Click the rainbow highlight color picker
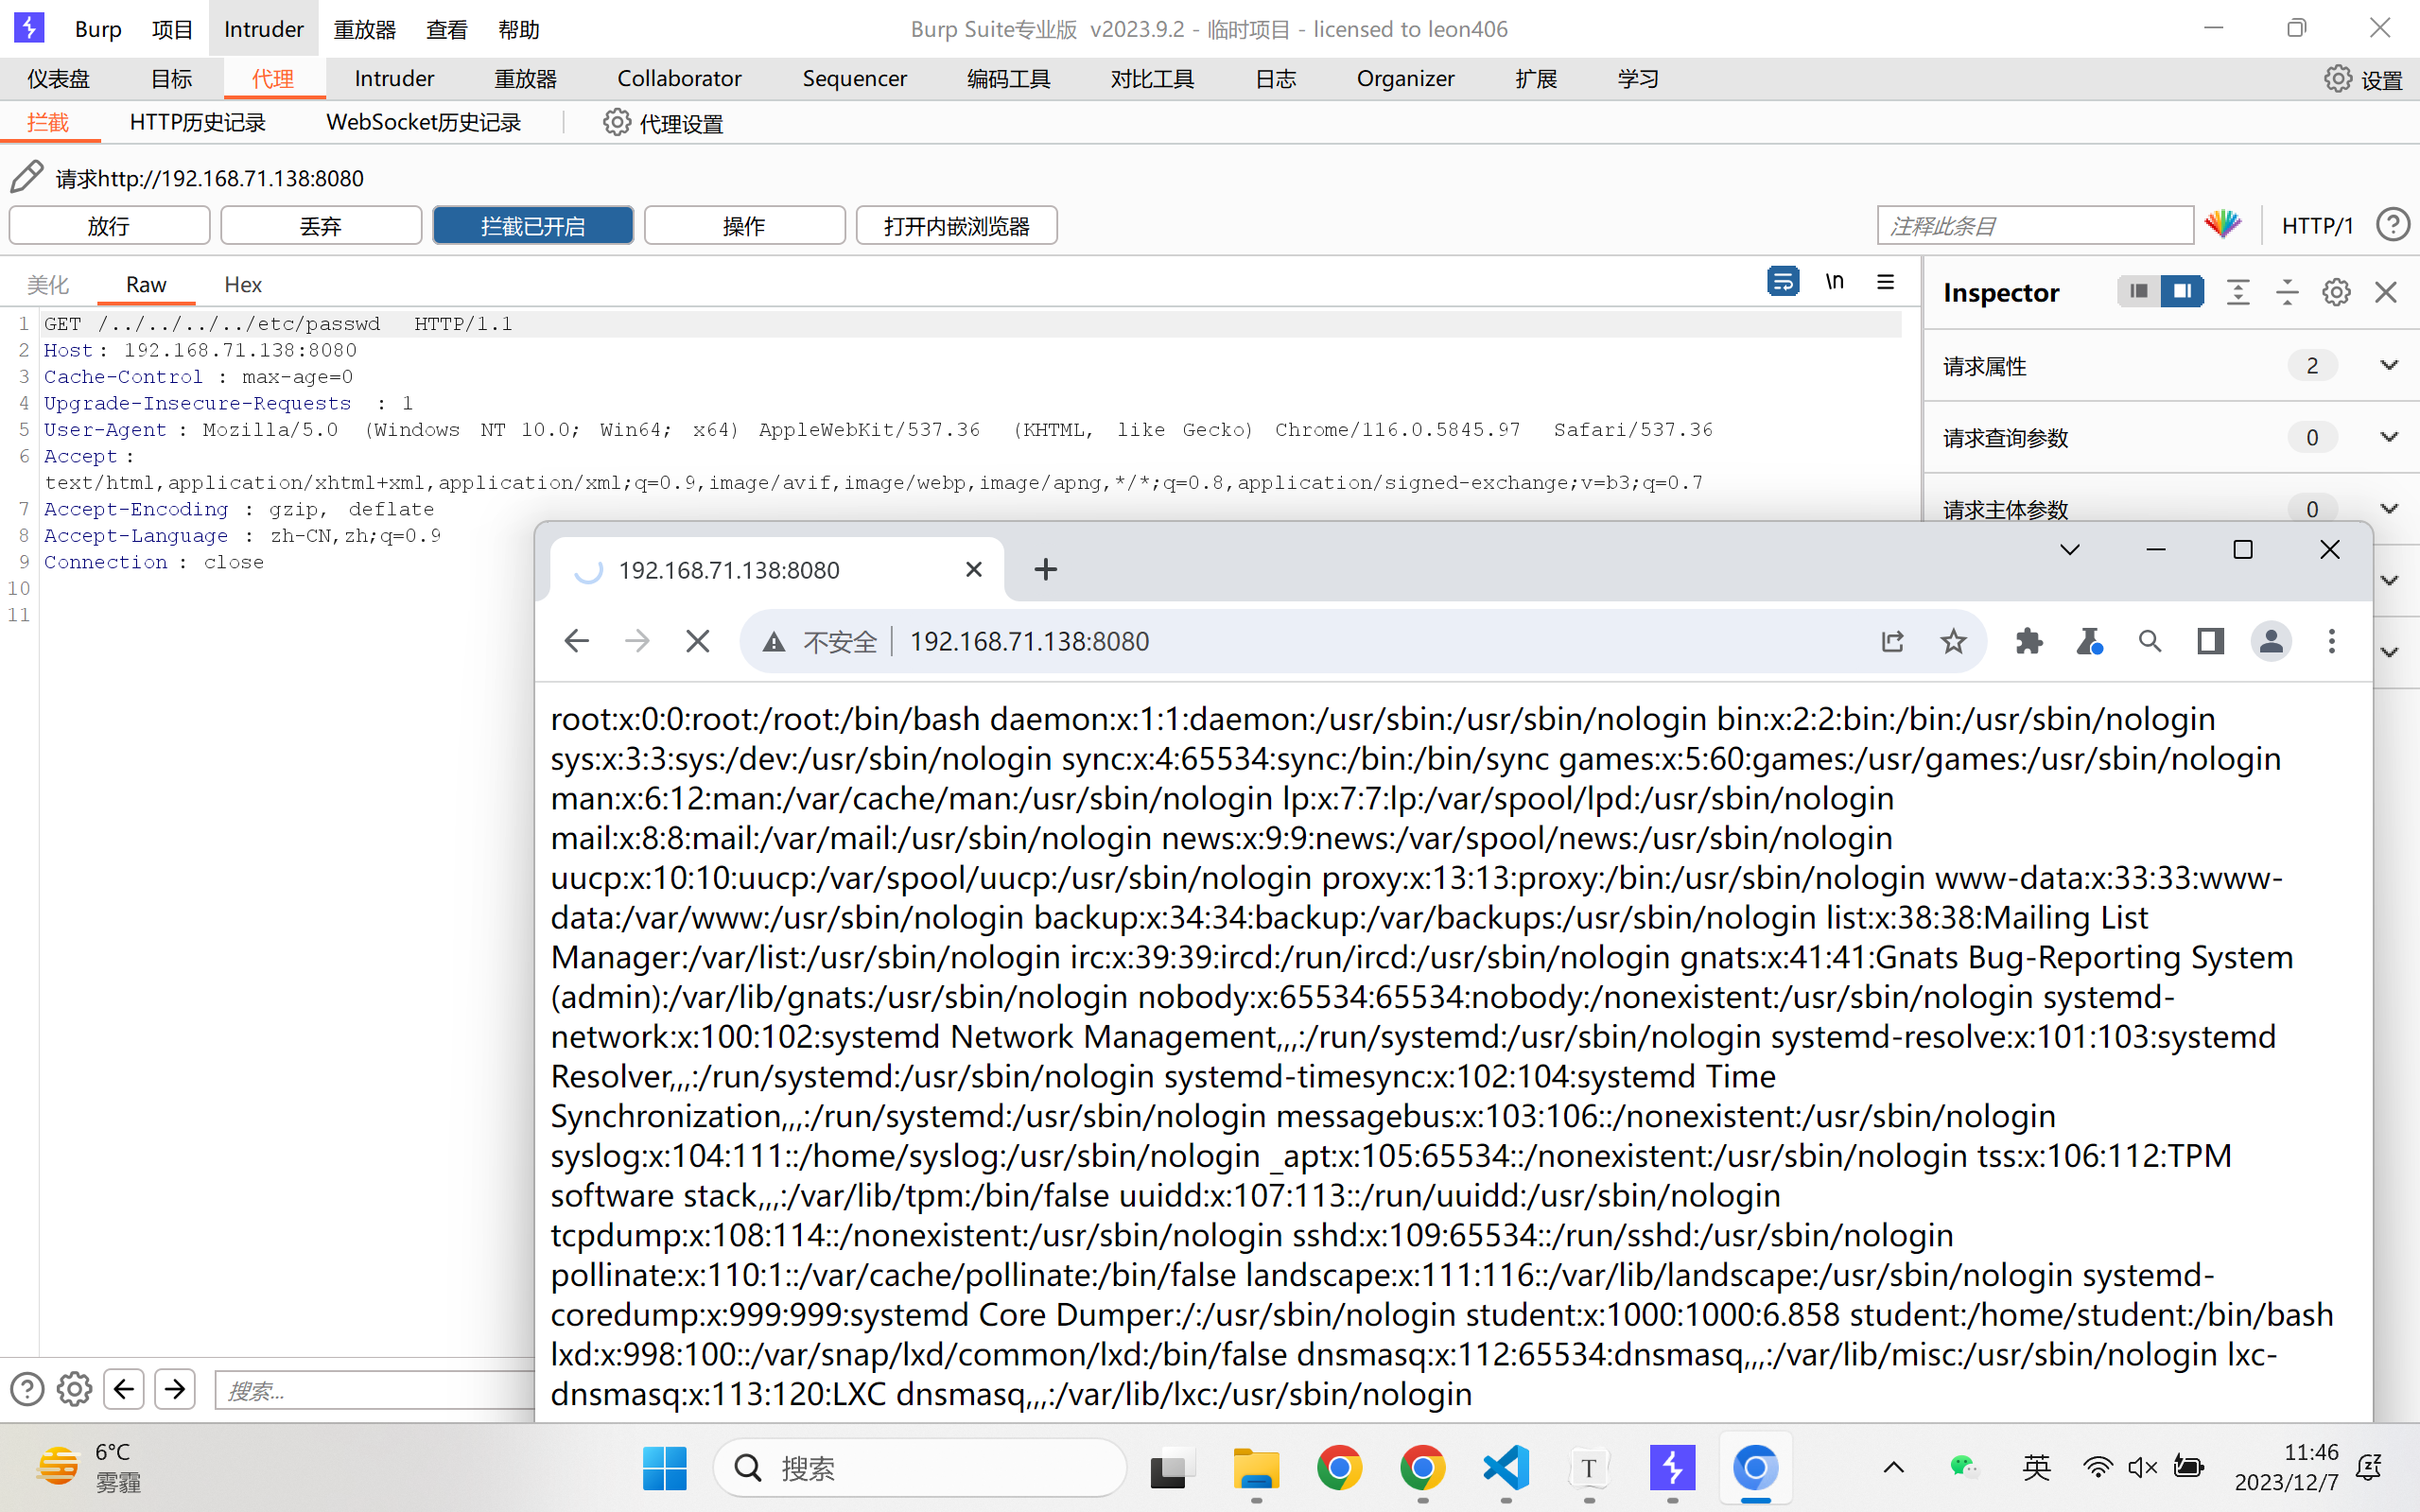 point(2223,225)
